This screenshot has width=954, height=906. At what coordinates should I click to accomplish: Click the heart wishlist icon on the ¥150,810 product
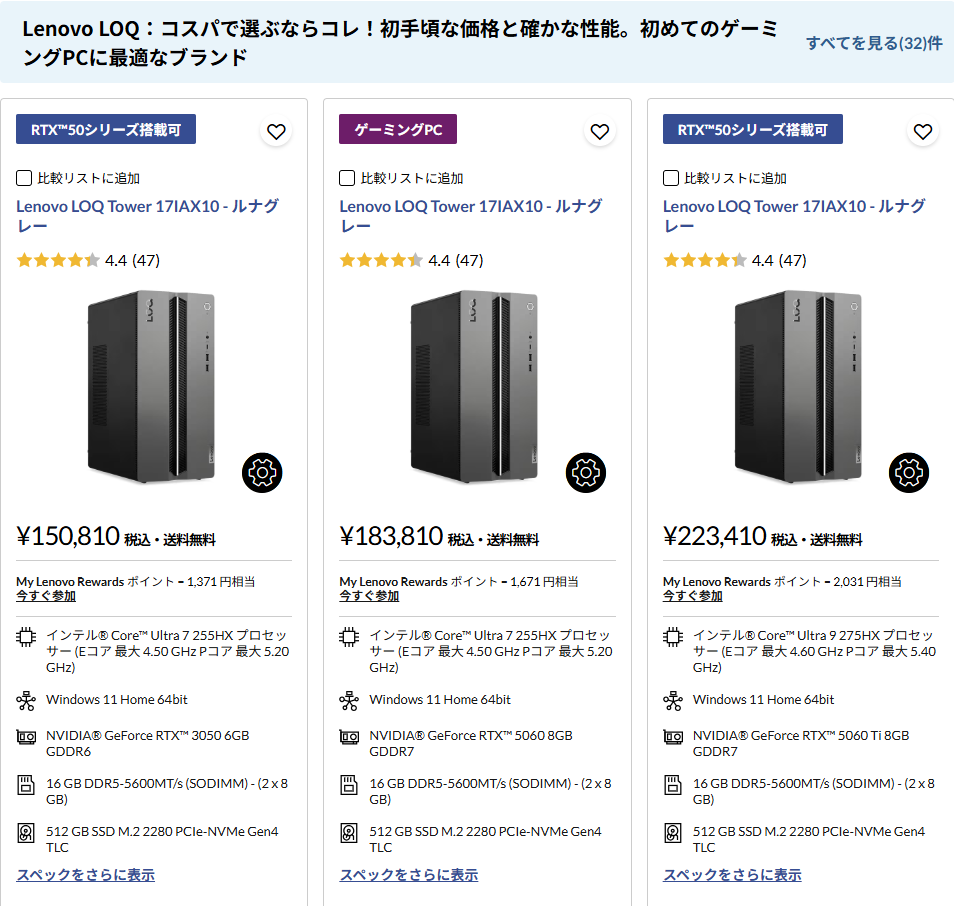point(276,131)
